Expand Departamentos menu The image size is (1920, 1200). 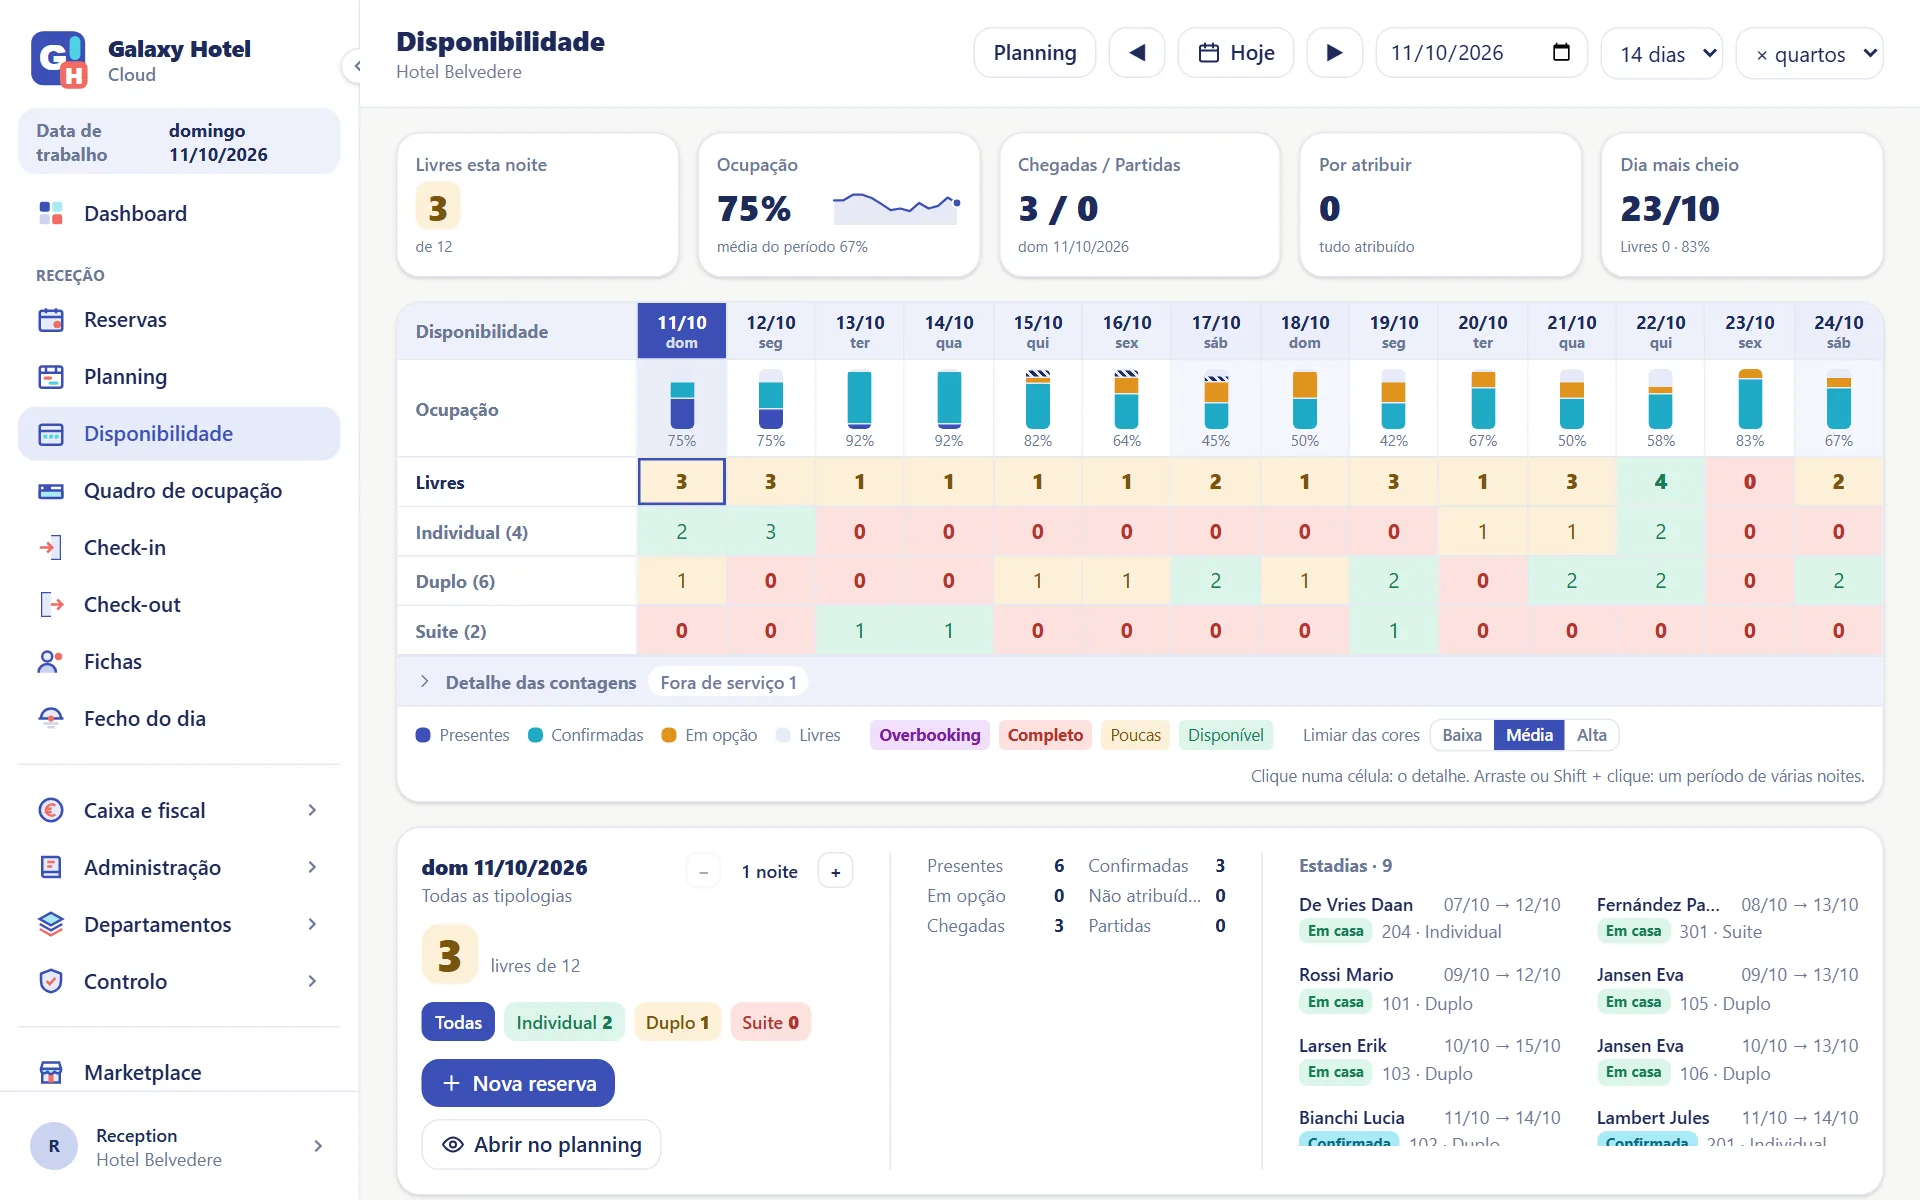pos(179,925)
